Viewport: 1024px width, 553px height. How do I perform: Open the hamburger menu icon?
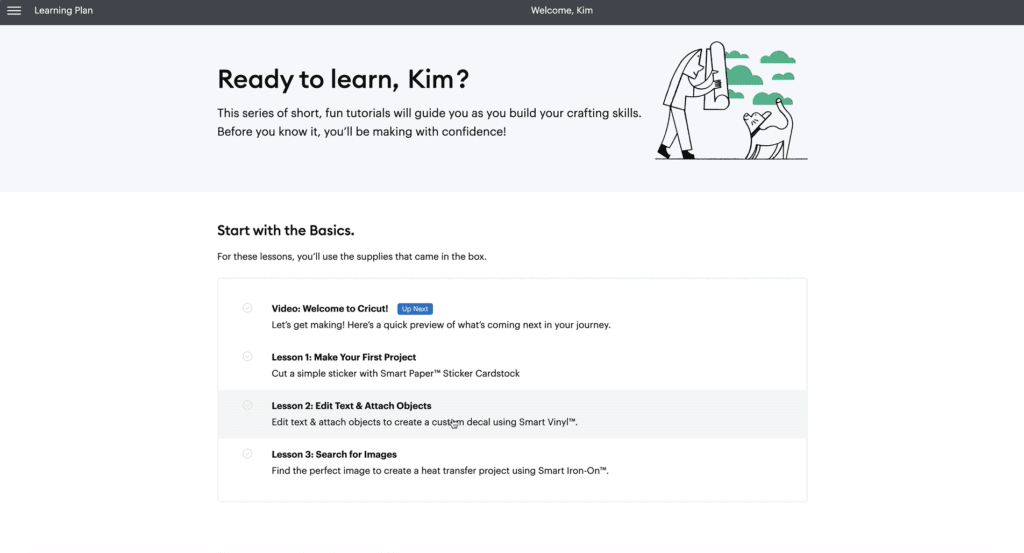(x=14, y=10)
